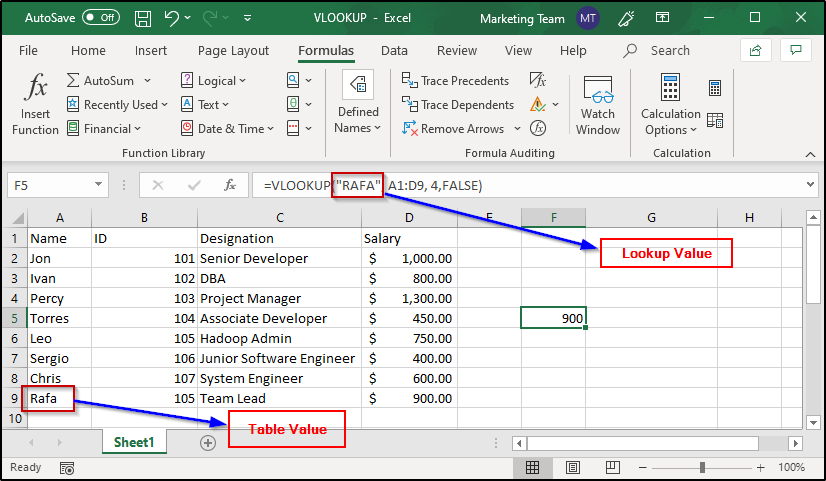Click the 100% zoom level
This screenshot has width=826, height=481.
tap(791, 467)
